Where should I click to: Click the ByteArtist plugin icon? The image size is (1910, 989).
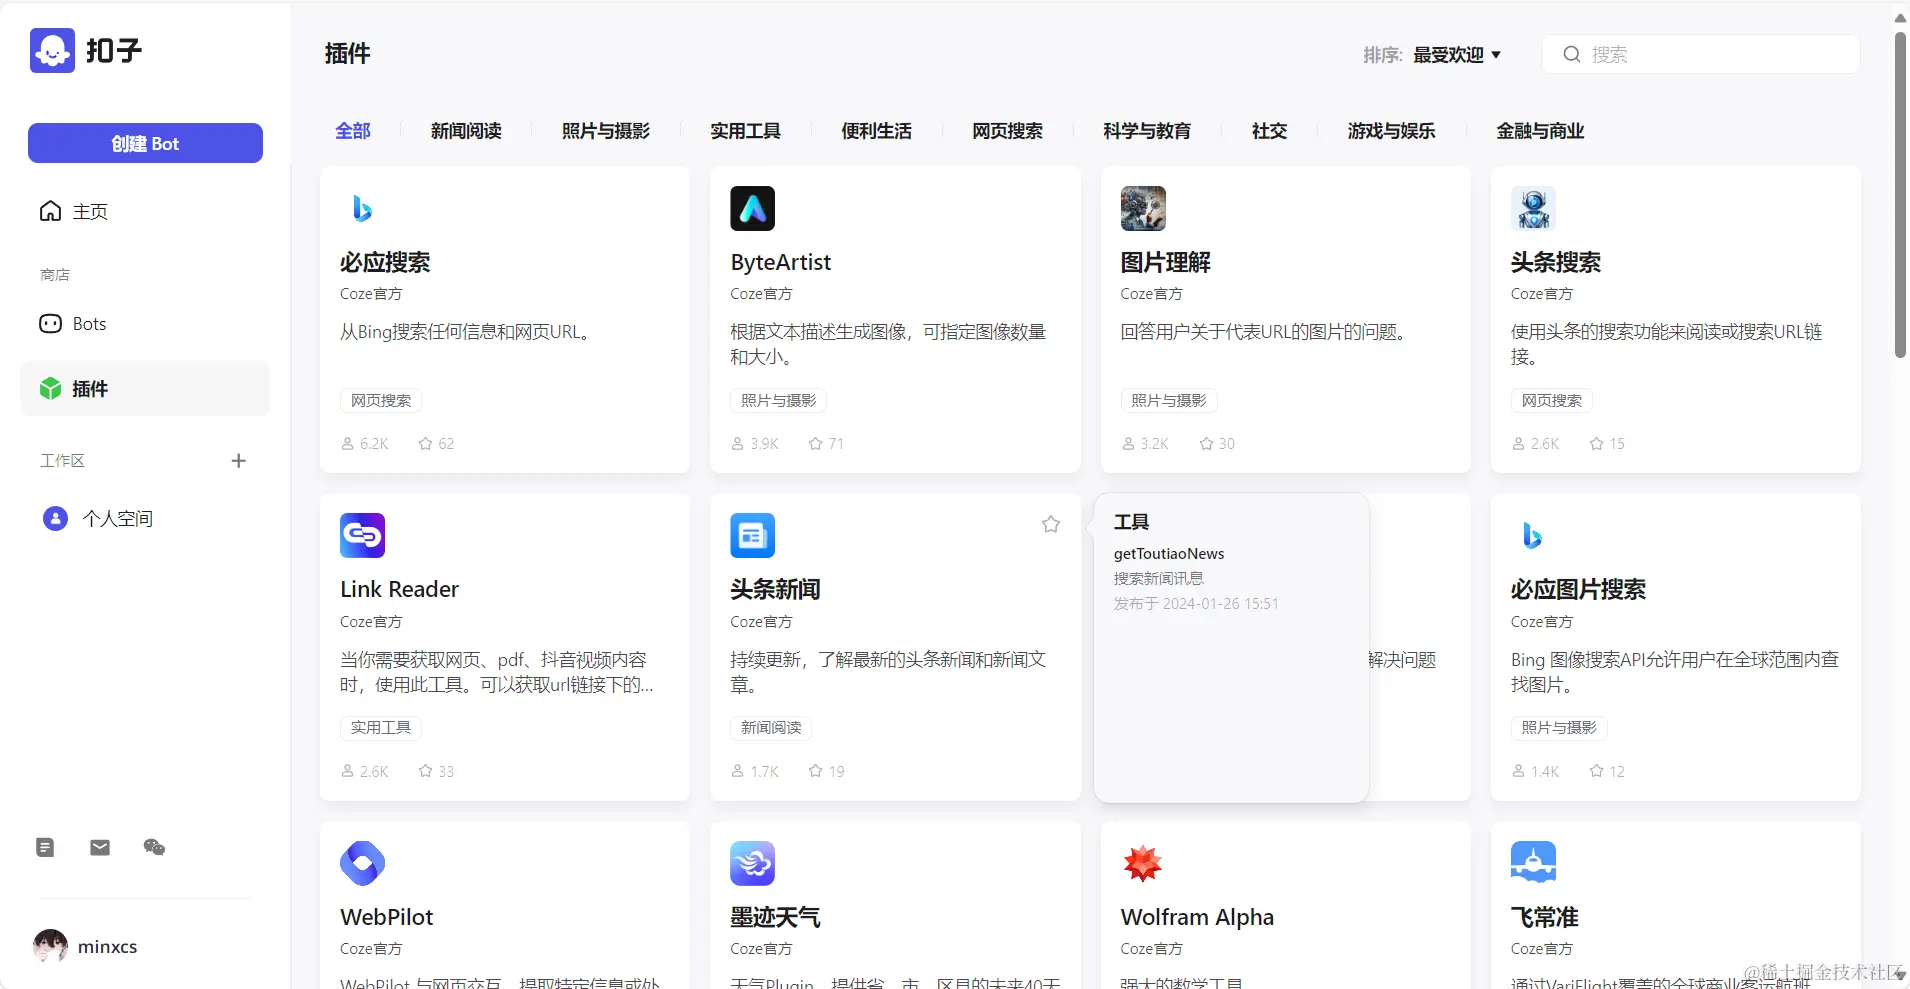(752, 208)
